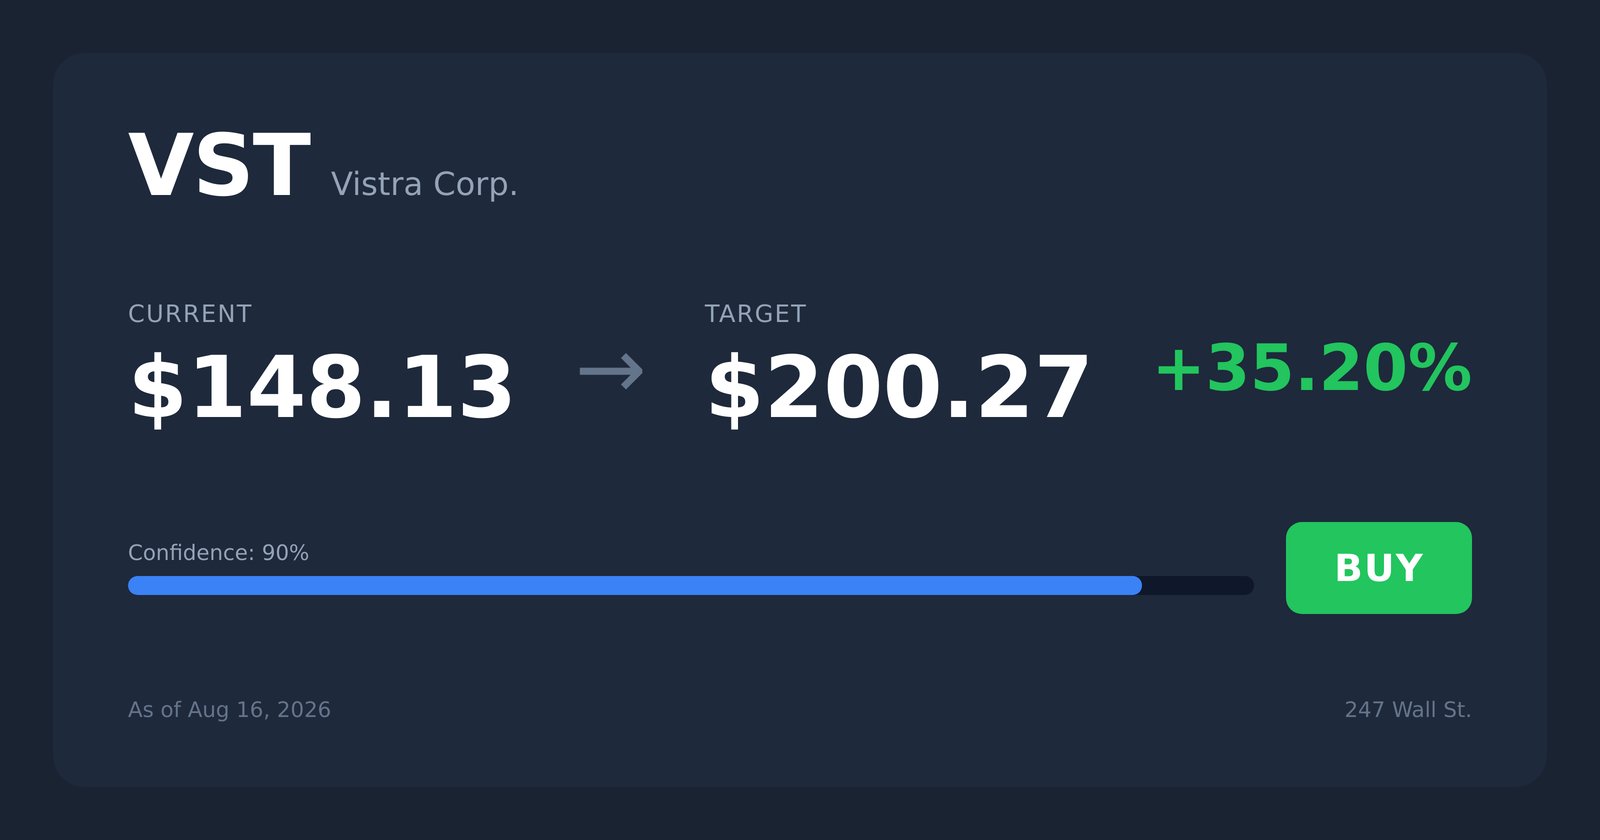Viewport: 1600px width, 840px height.
Task: Click the green BUY button
Action: coord(1378,568)
